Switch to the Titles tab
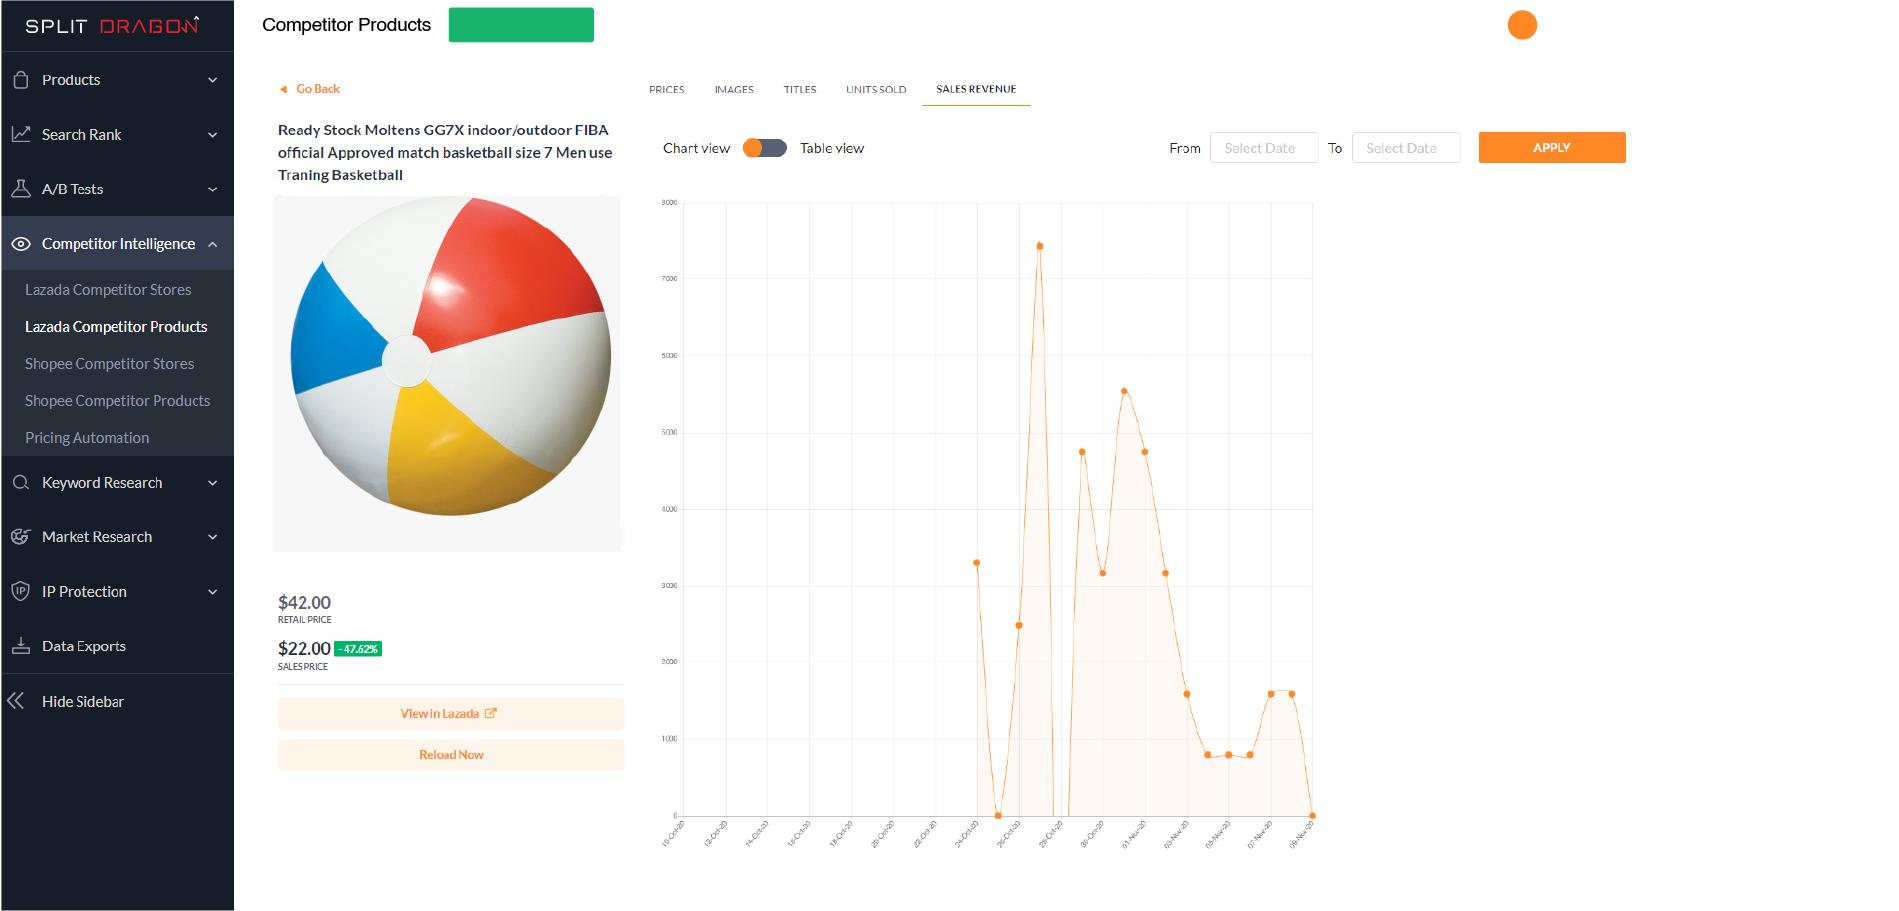The width and height of the screenshot is (1899, 911). click(x=800, y=89)
